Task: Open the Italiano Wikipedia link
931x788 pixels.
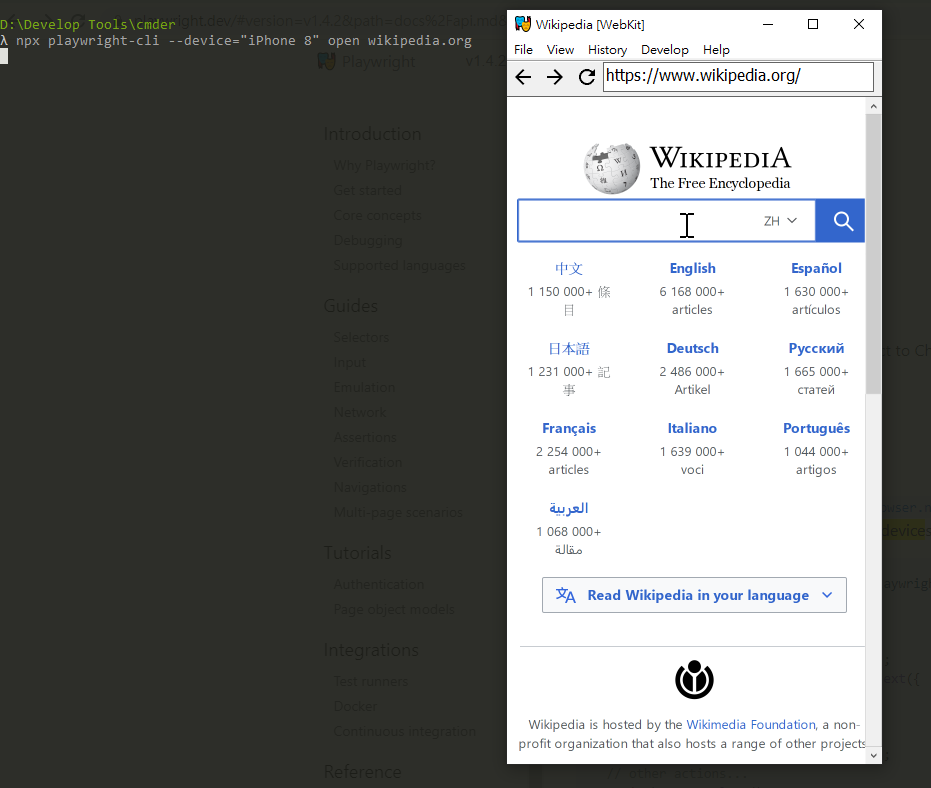Action: tap(692, 429)
